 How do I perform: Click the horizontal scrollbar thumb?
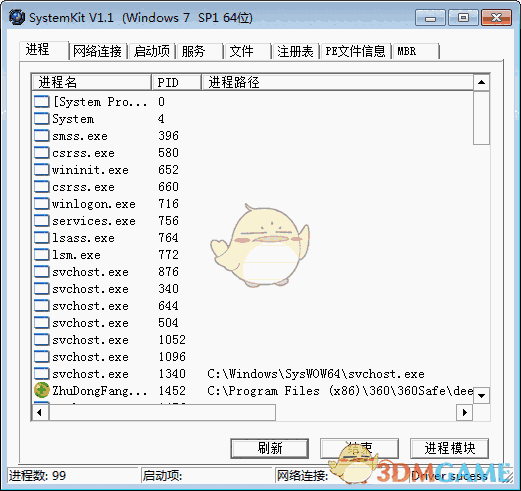pyautogui.click(x=162, y=413)
